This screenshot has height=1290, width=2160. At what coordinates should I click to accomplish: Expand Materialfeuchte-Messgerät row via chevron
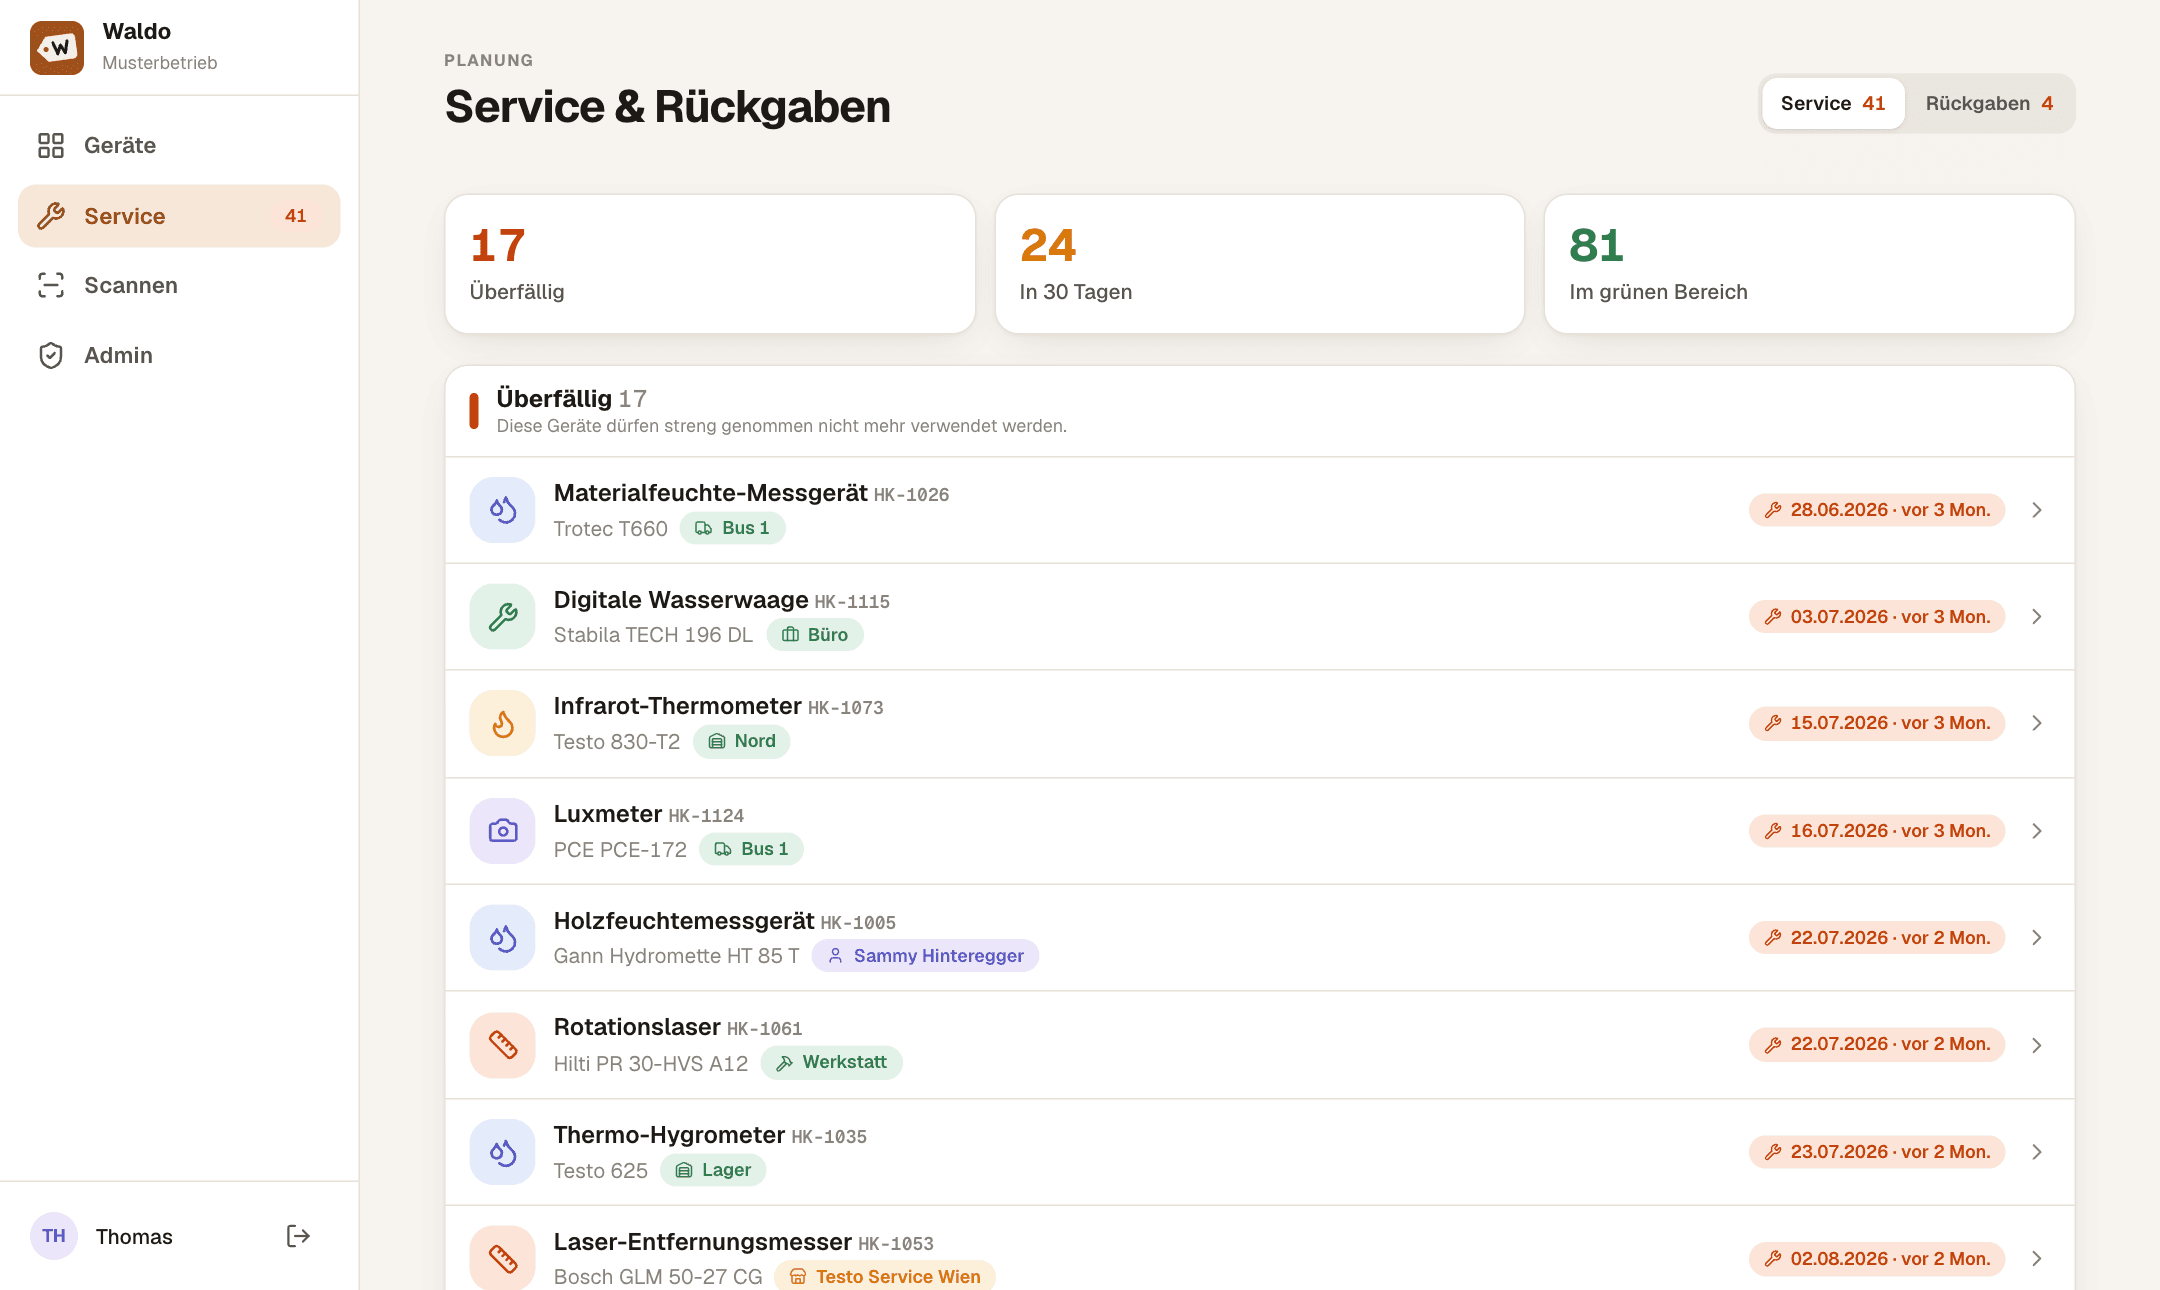coord(2037,510)
